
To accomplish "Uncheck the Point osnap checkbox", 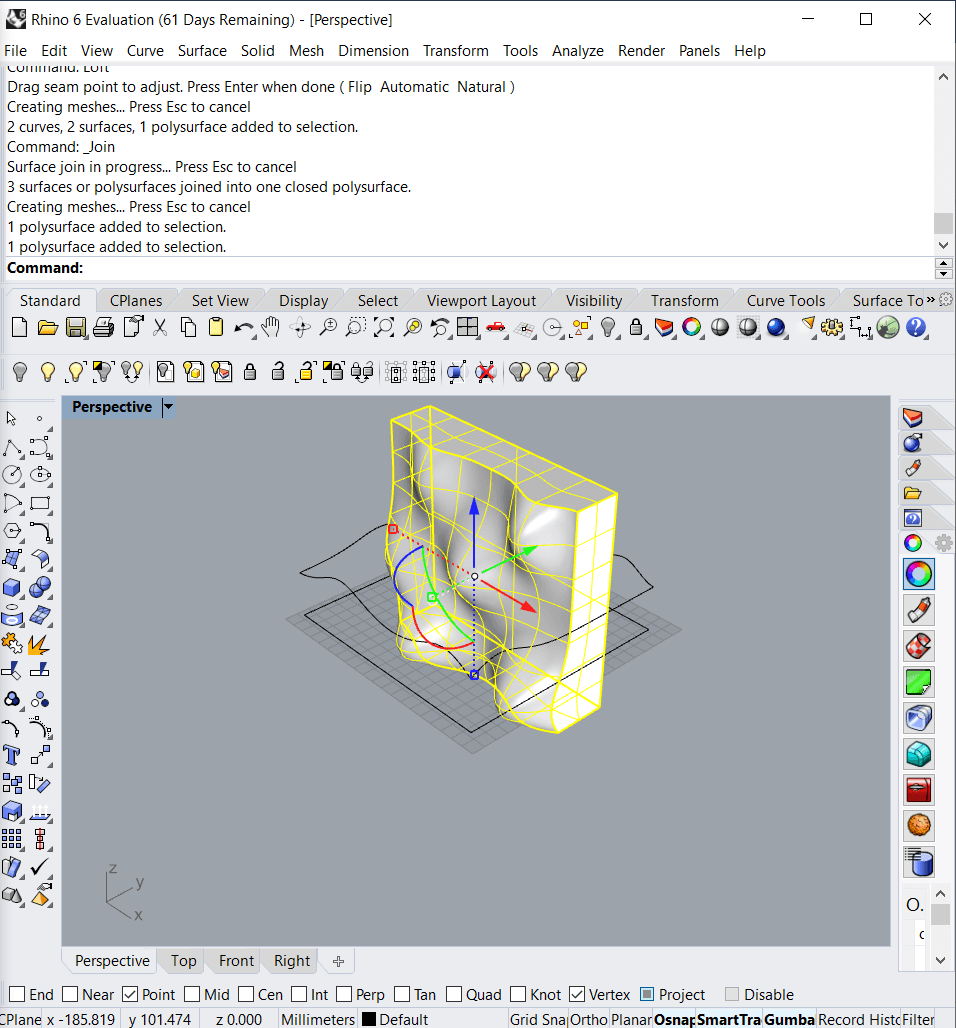I will coord(130,994).
